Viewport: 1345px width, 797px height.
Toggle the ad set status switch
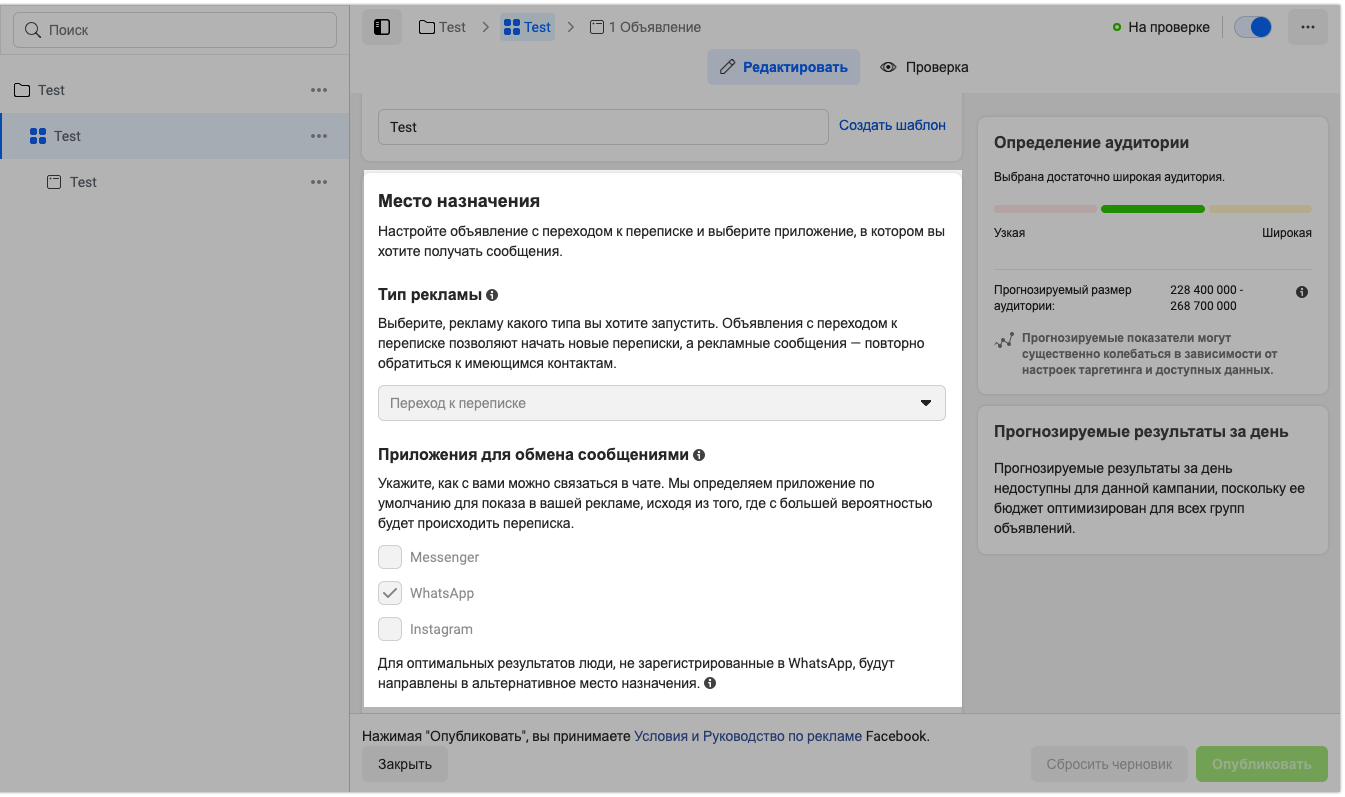[1252, 27]
